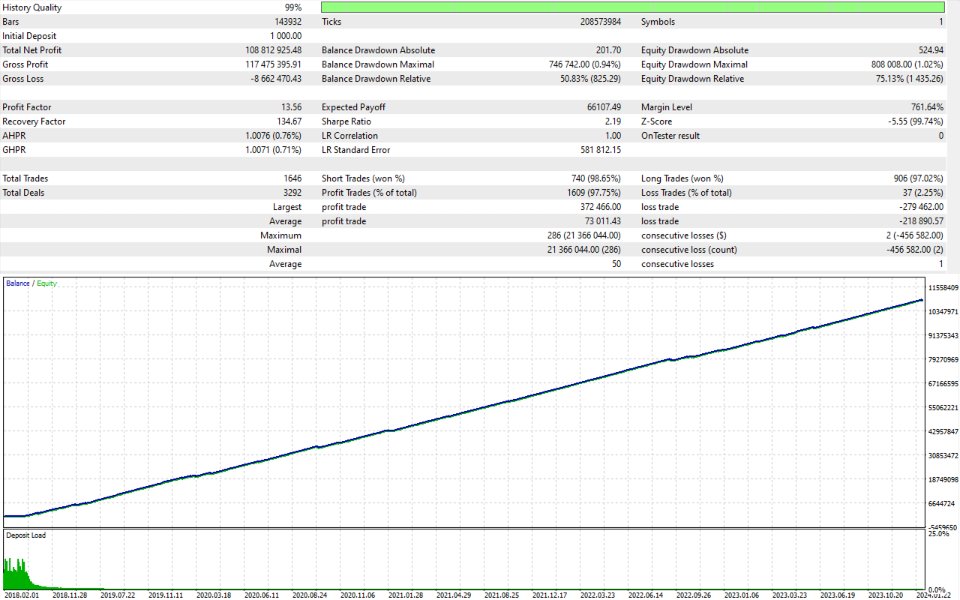
Task: Select the Total Net Profit value
Action: point(273,50)
